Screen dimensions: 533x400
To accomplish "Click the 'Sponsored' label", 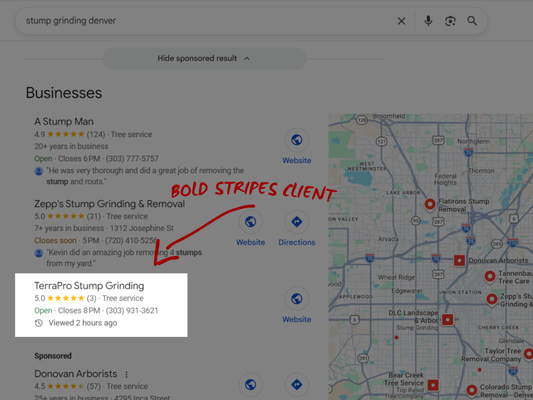I will [x=53, y=356].
